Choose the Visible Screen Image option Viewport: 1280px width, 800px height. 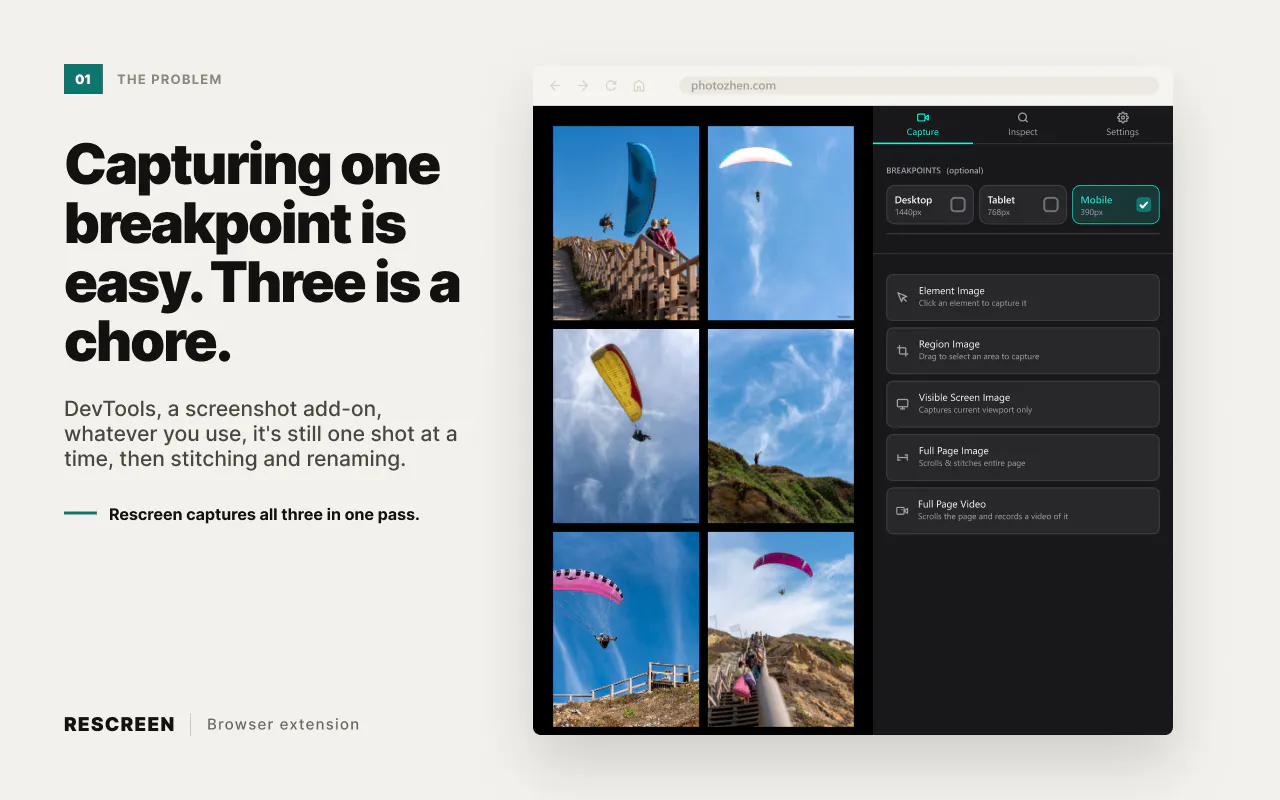coord(1023,404)
